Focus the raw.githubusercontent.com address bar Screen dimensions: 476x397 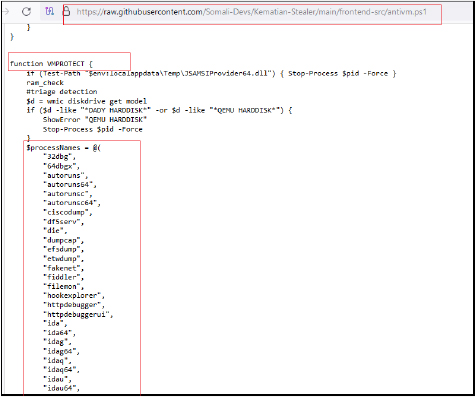coord(252,12)
